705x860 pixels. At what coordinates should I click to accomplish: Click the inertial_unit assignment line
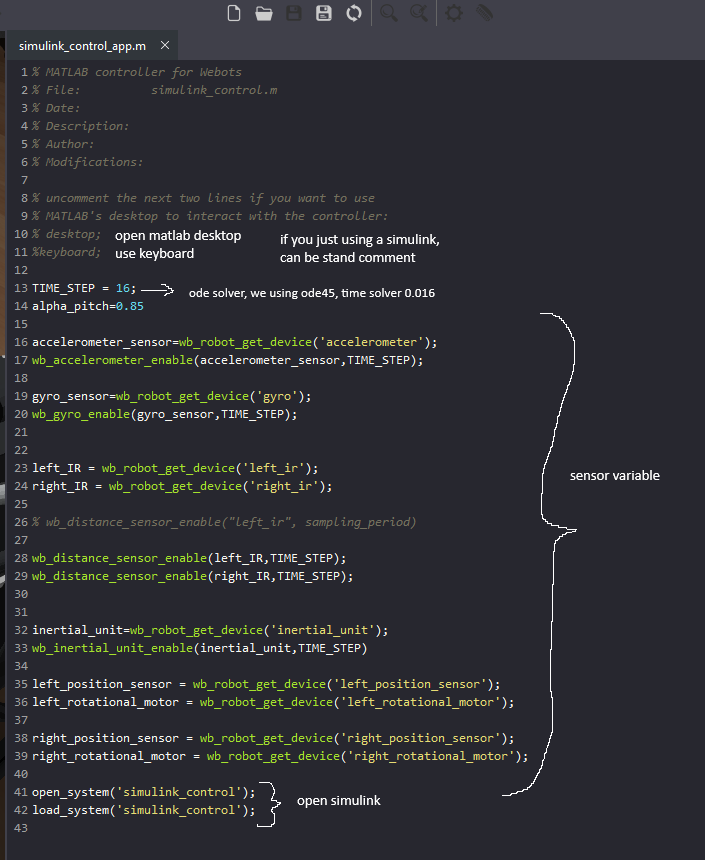(210, 630)
